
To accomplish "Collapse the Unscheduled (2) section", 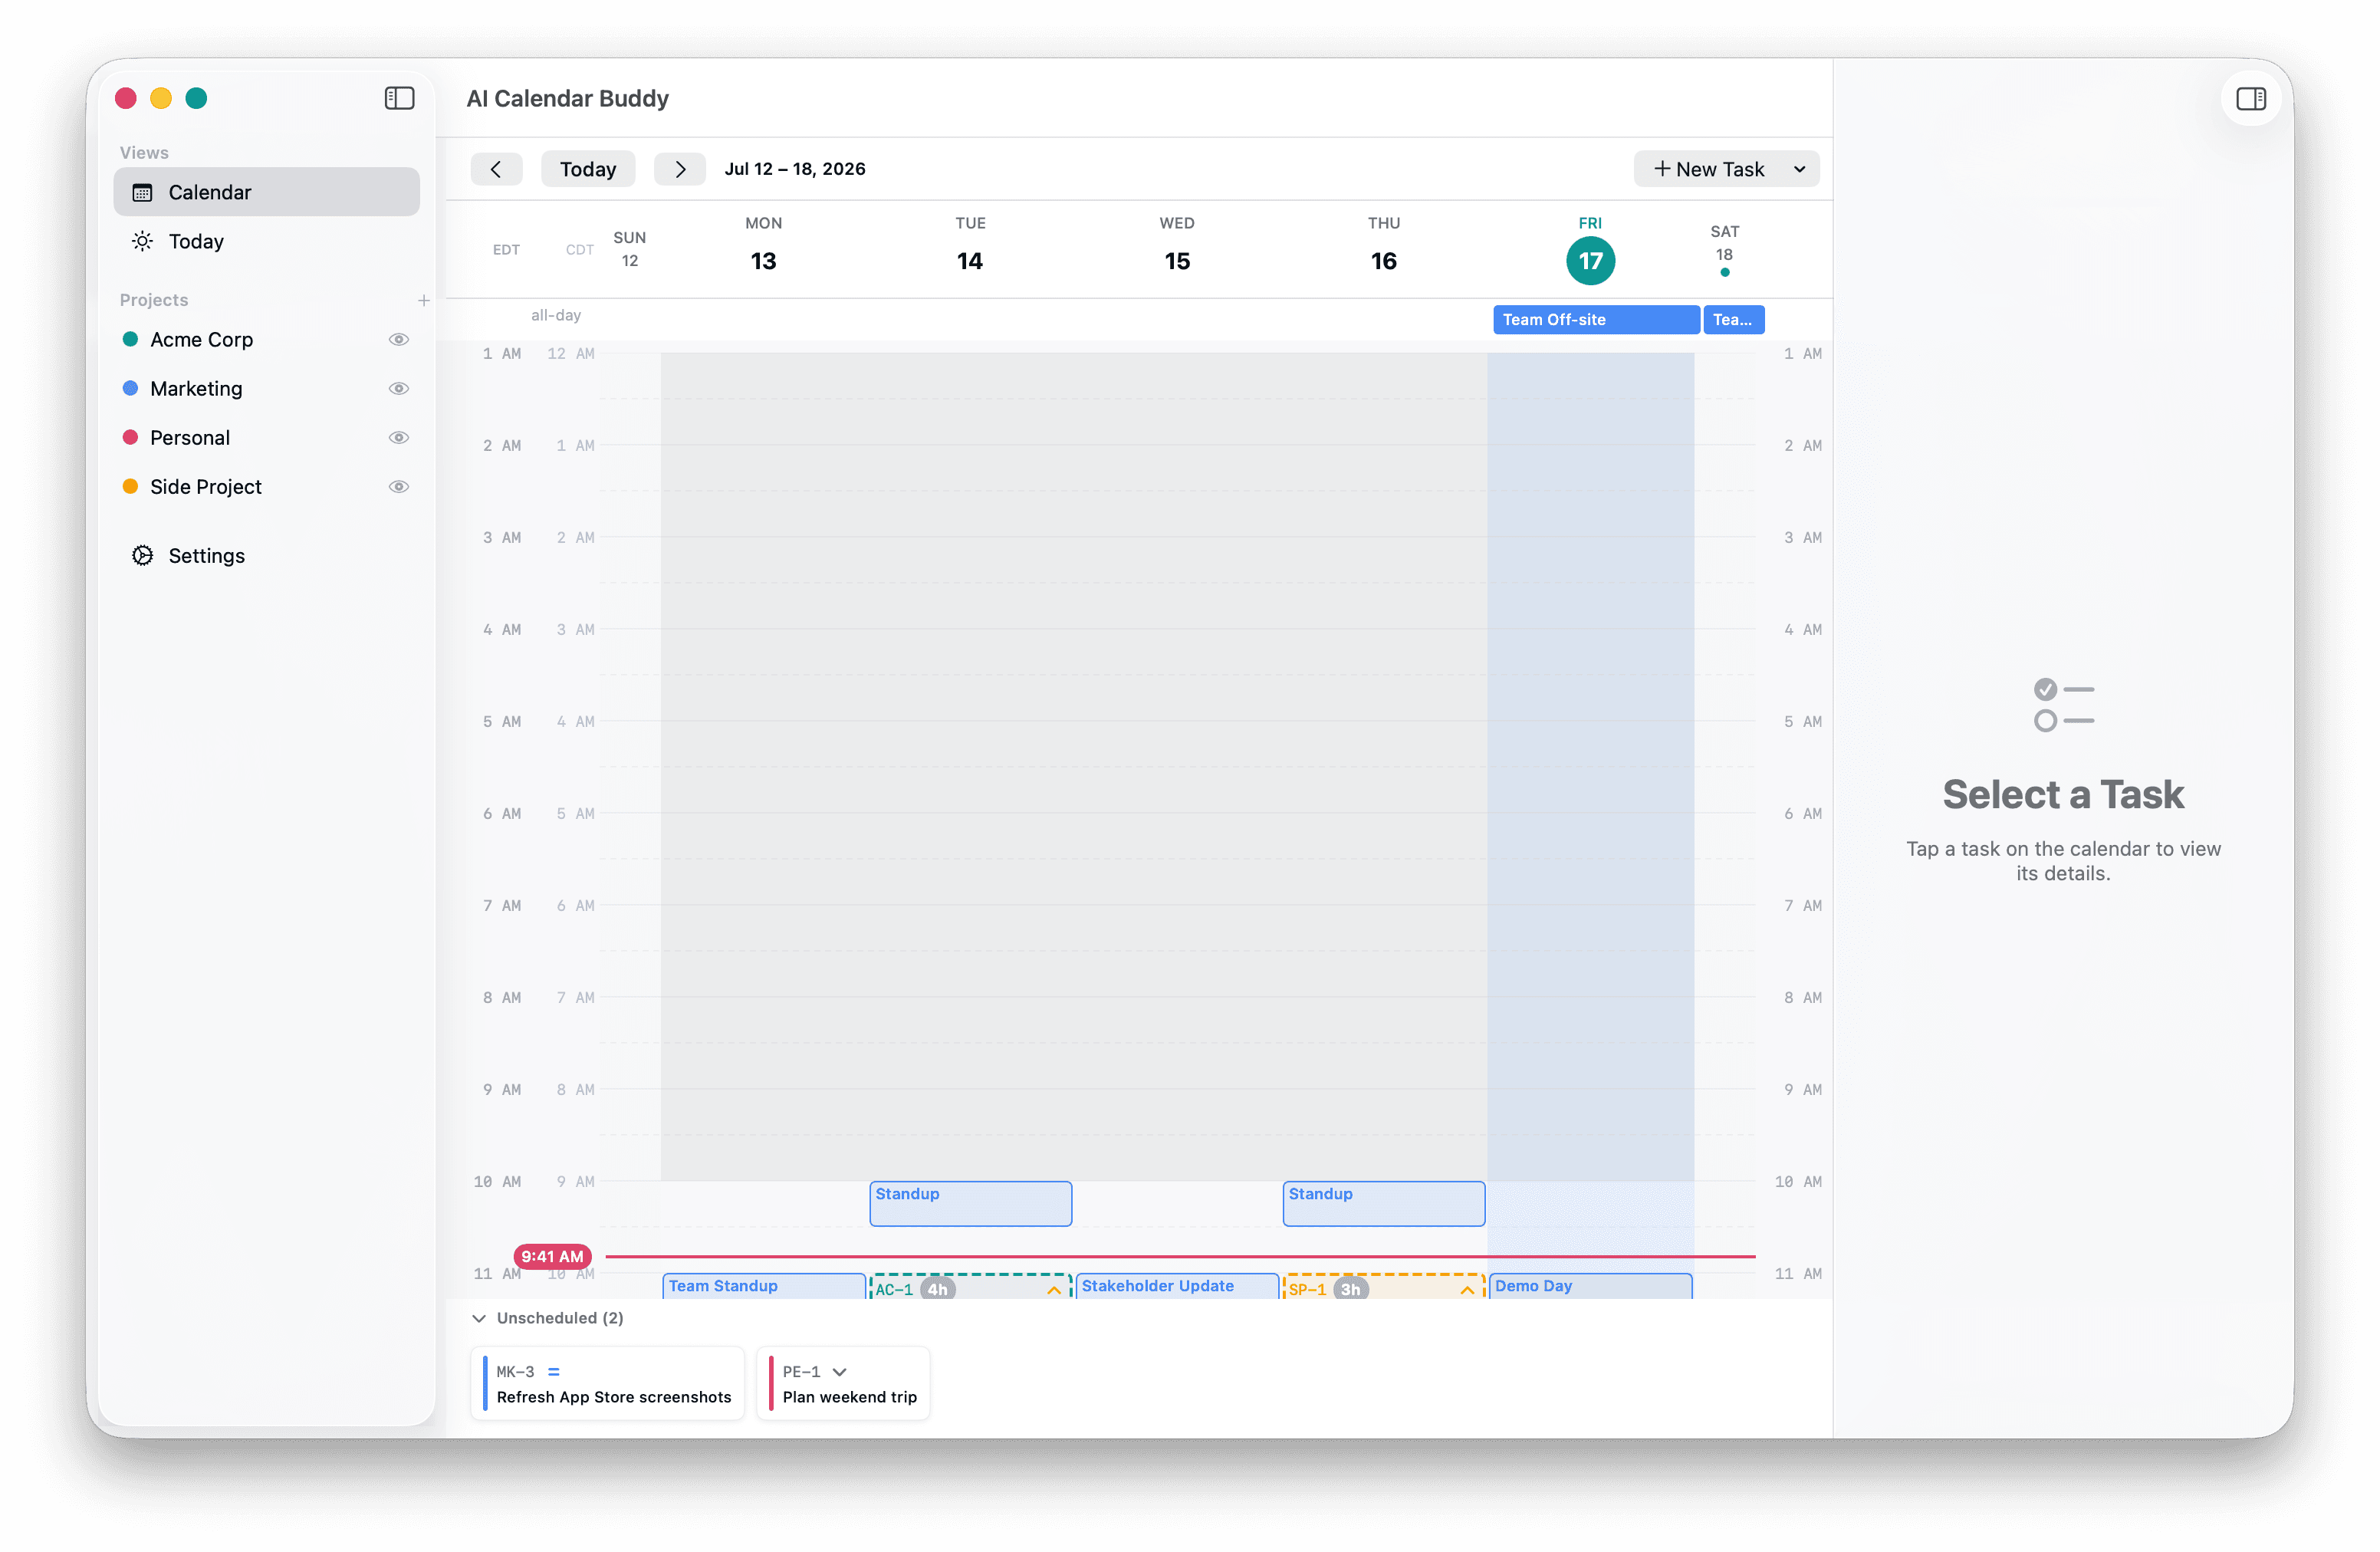I will (479, 1318).
